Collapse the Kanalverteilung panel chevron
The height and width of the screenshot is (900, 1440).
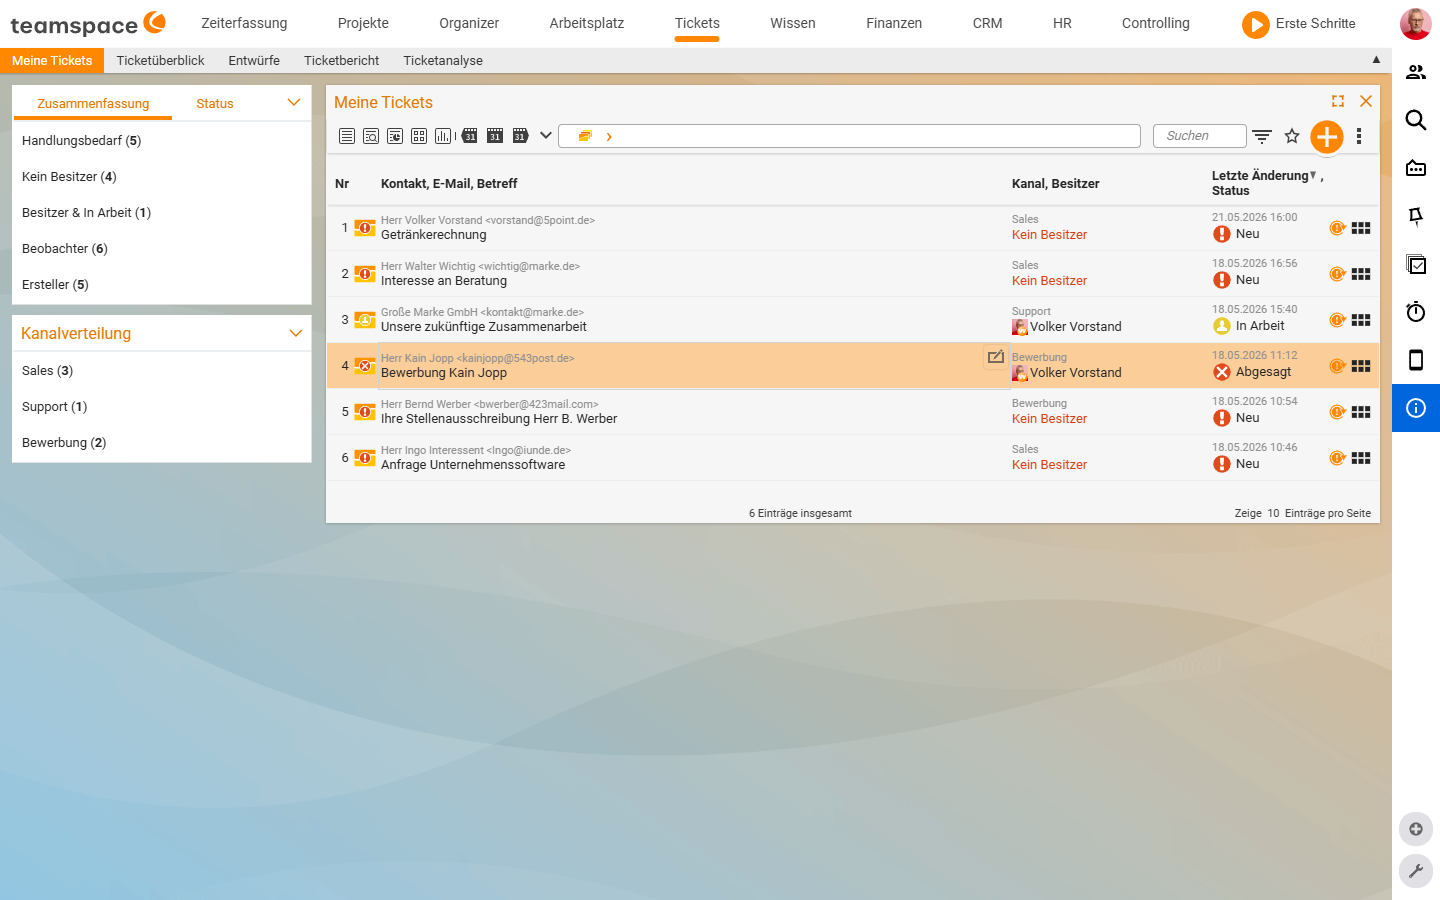click(295, 333)
